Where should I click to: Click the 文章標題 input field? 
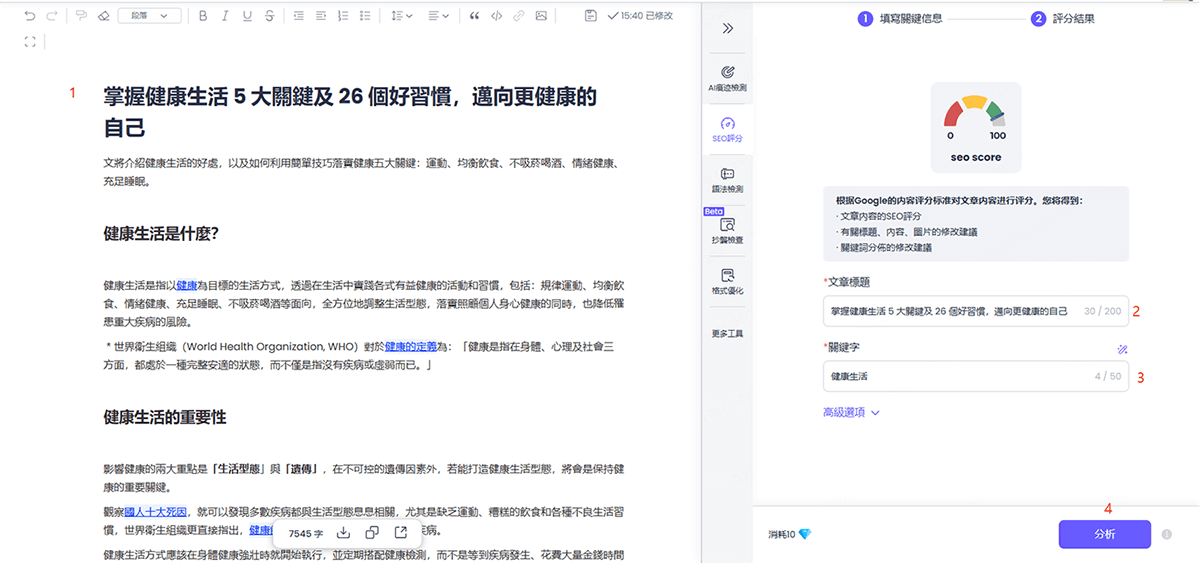click(975, 311)
